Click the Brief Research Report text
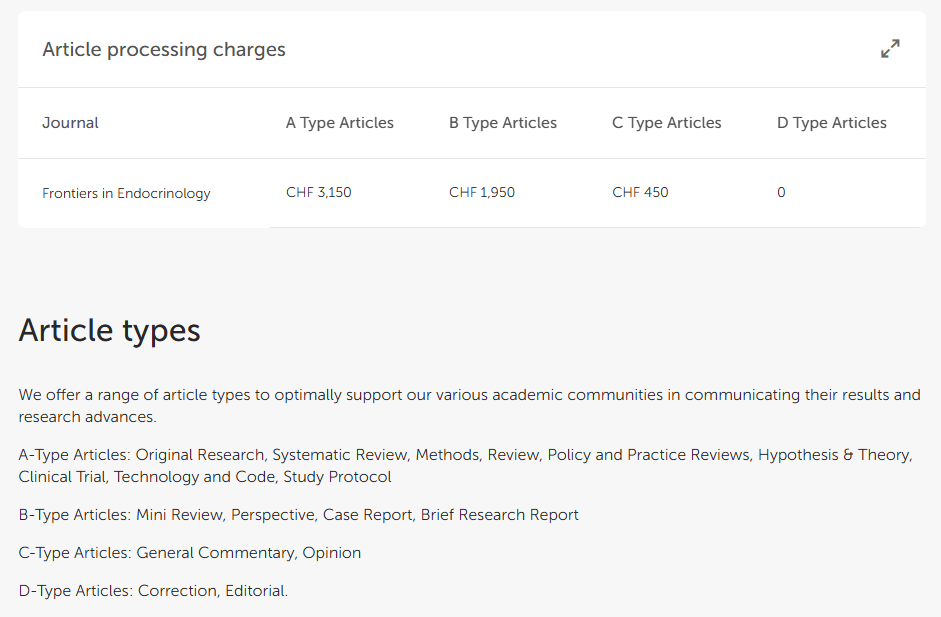 499,515
